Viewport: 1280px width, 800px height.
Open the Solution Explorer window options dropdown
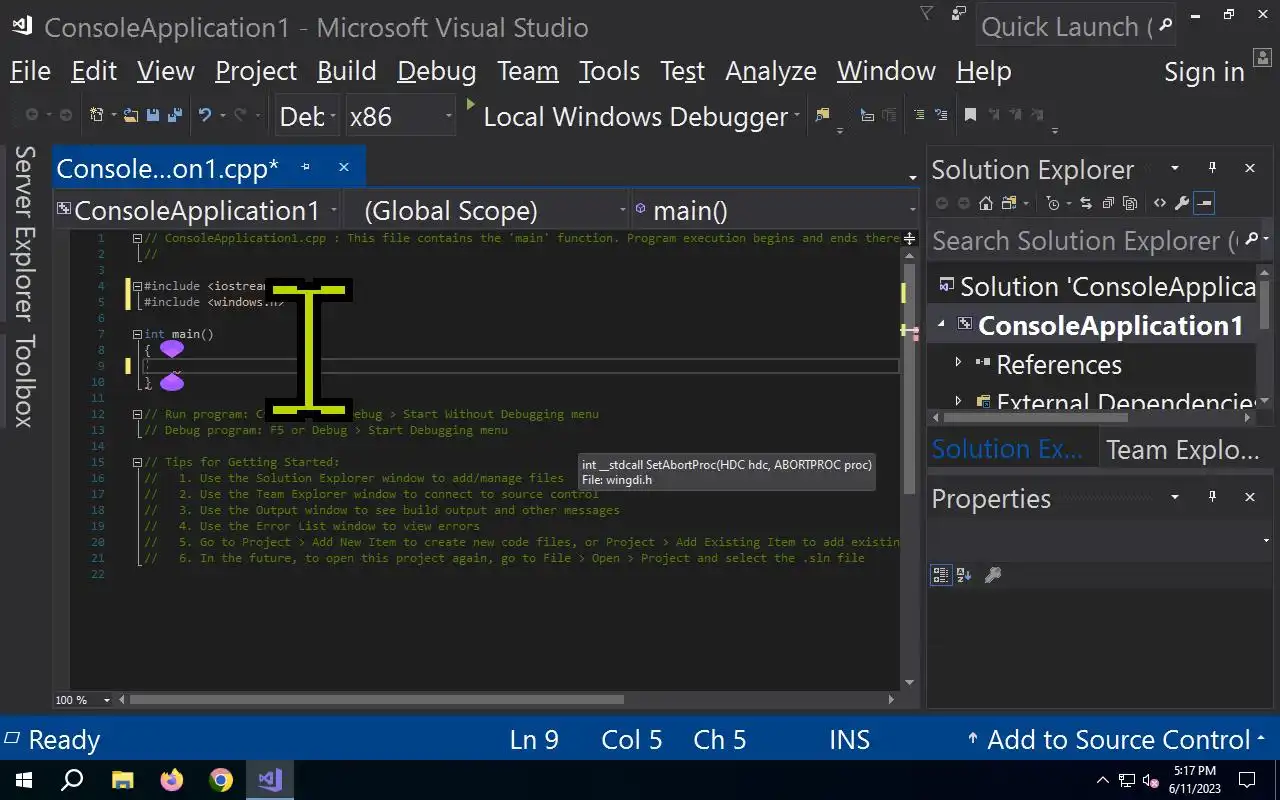(1175, 168)
